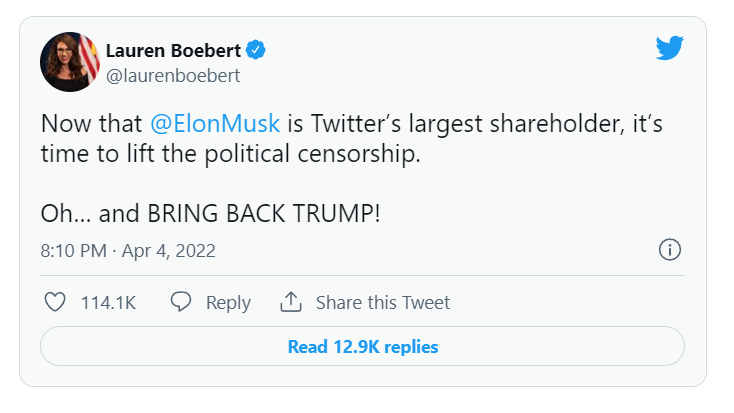Click the reply speech bubble icon
Viewport: 734px width, 413px height.
click(181, 302)
